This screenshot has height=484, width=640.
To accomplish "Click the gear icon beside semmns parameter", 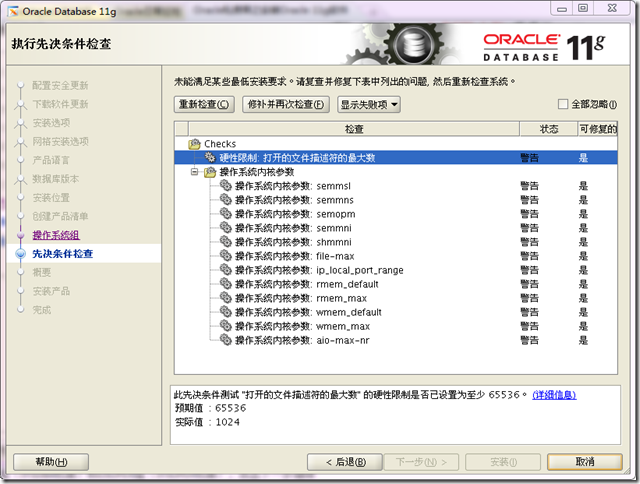I will tap(226, 200).
